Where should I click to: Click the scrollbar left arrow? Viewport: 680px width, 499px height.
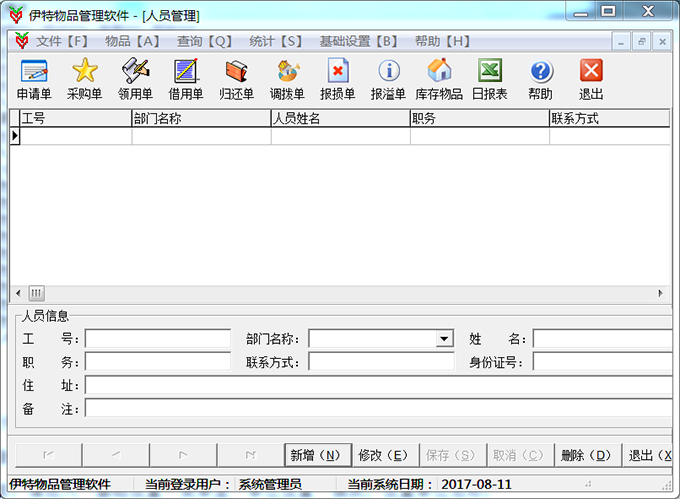coord(18,294)
